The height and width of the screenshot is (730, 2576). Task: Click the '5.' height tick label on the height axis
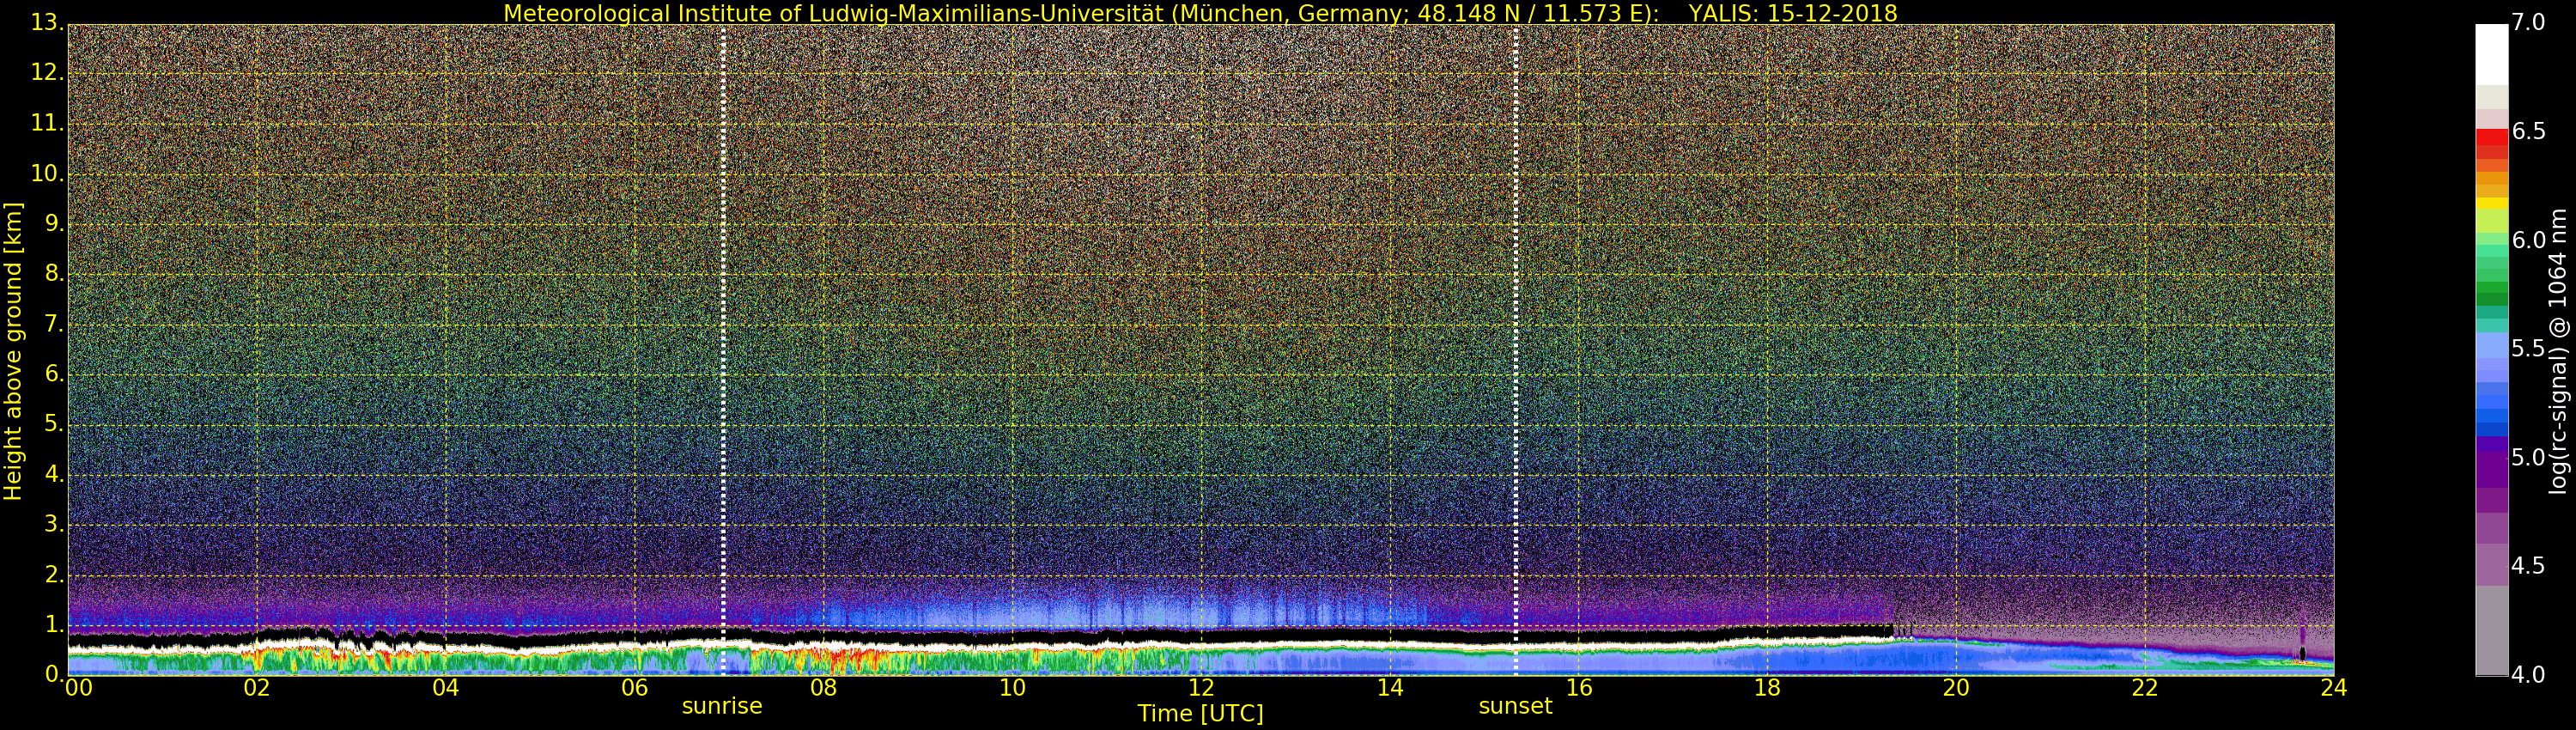point(53,423)
